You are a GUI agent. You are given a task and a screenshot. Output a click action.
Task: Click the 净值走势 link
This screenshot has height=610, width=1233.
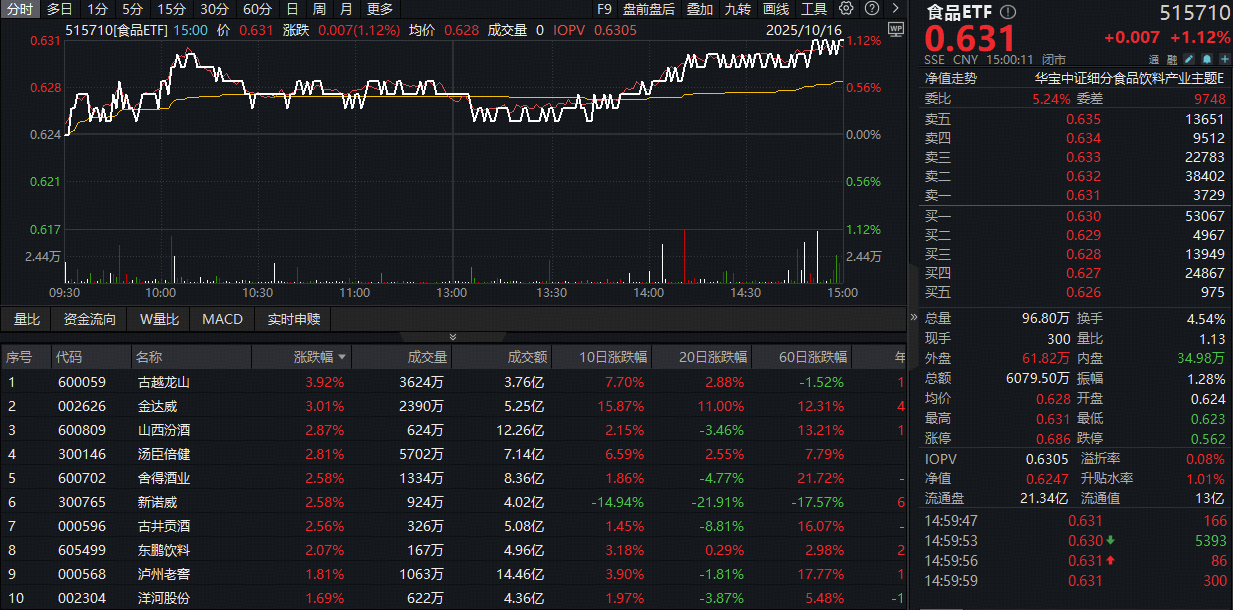[x=950, y=77]
